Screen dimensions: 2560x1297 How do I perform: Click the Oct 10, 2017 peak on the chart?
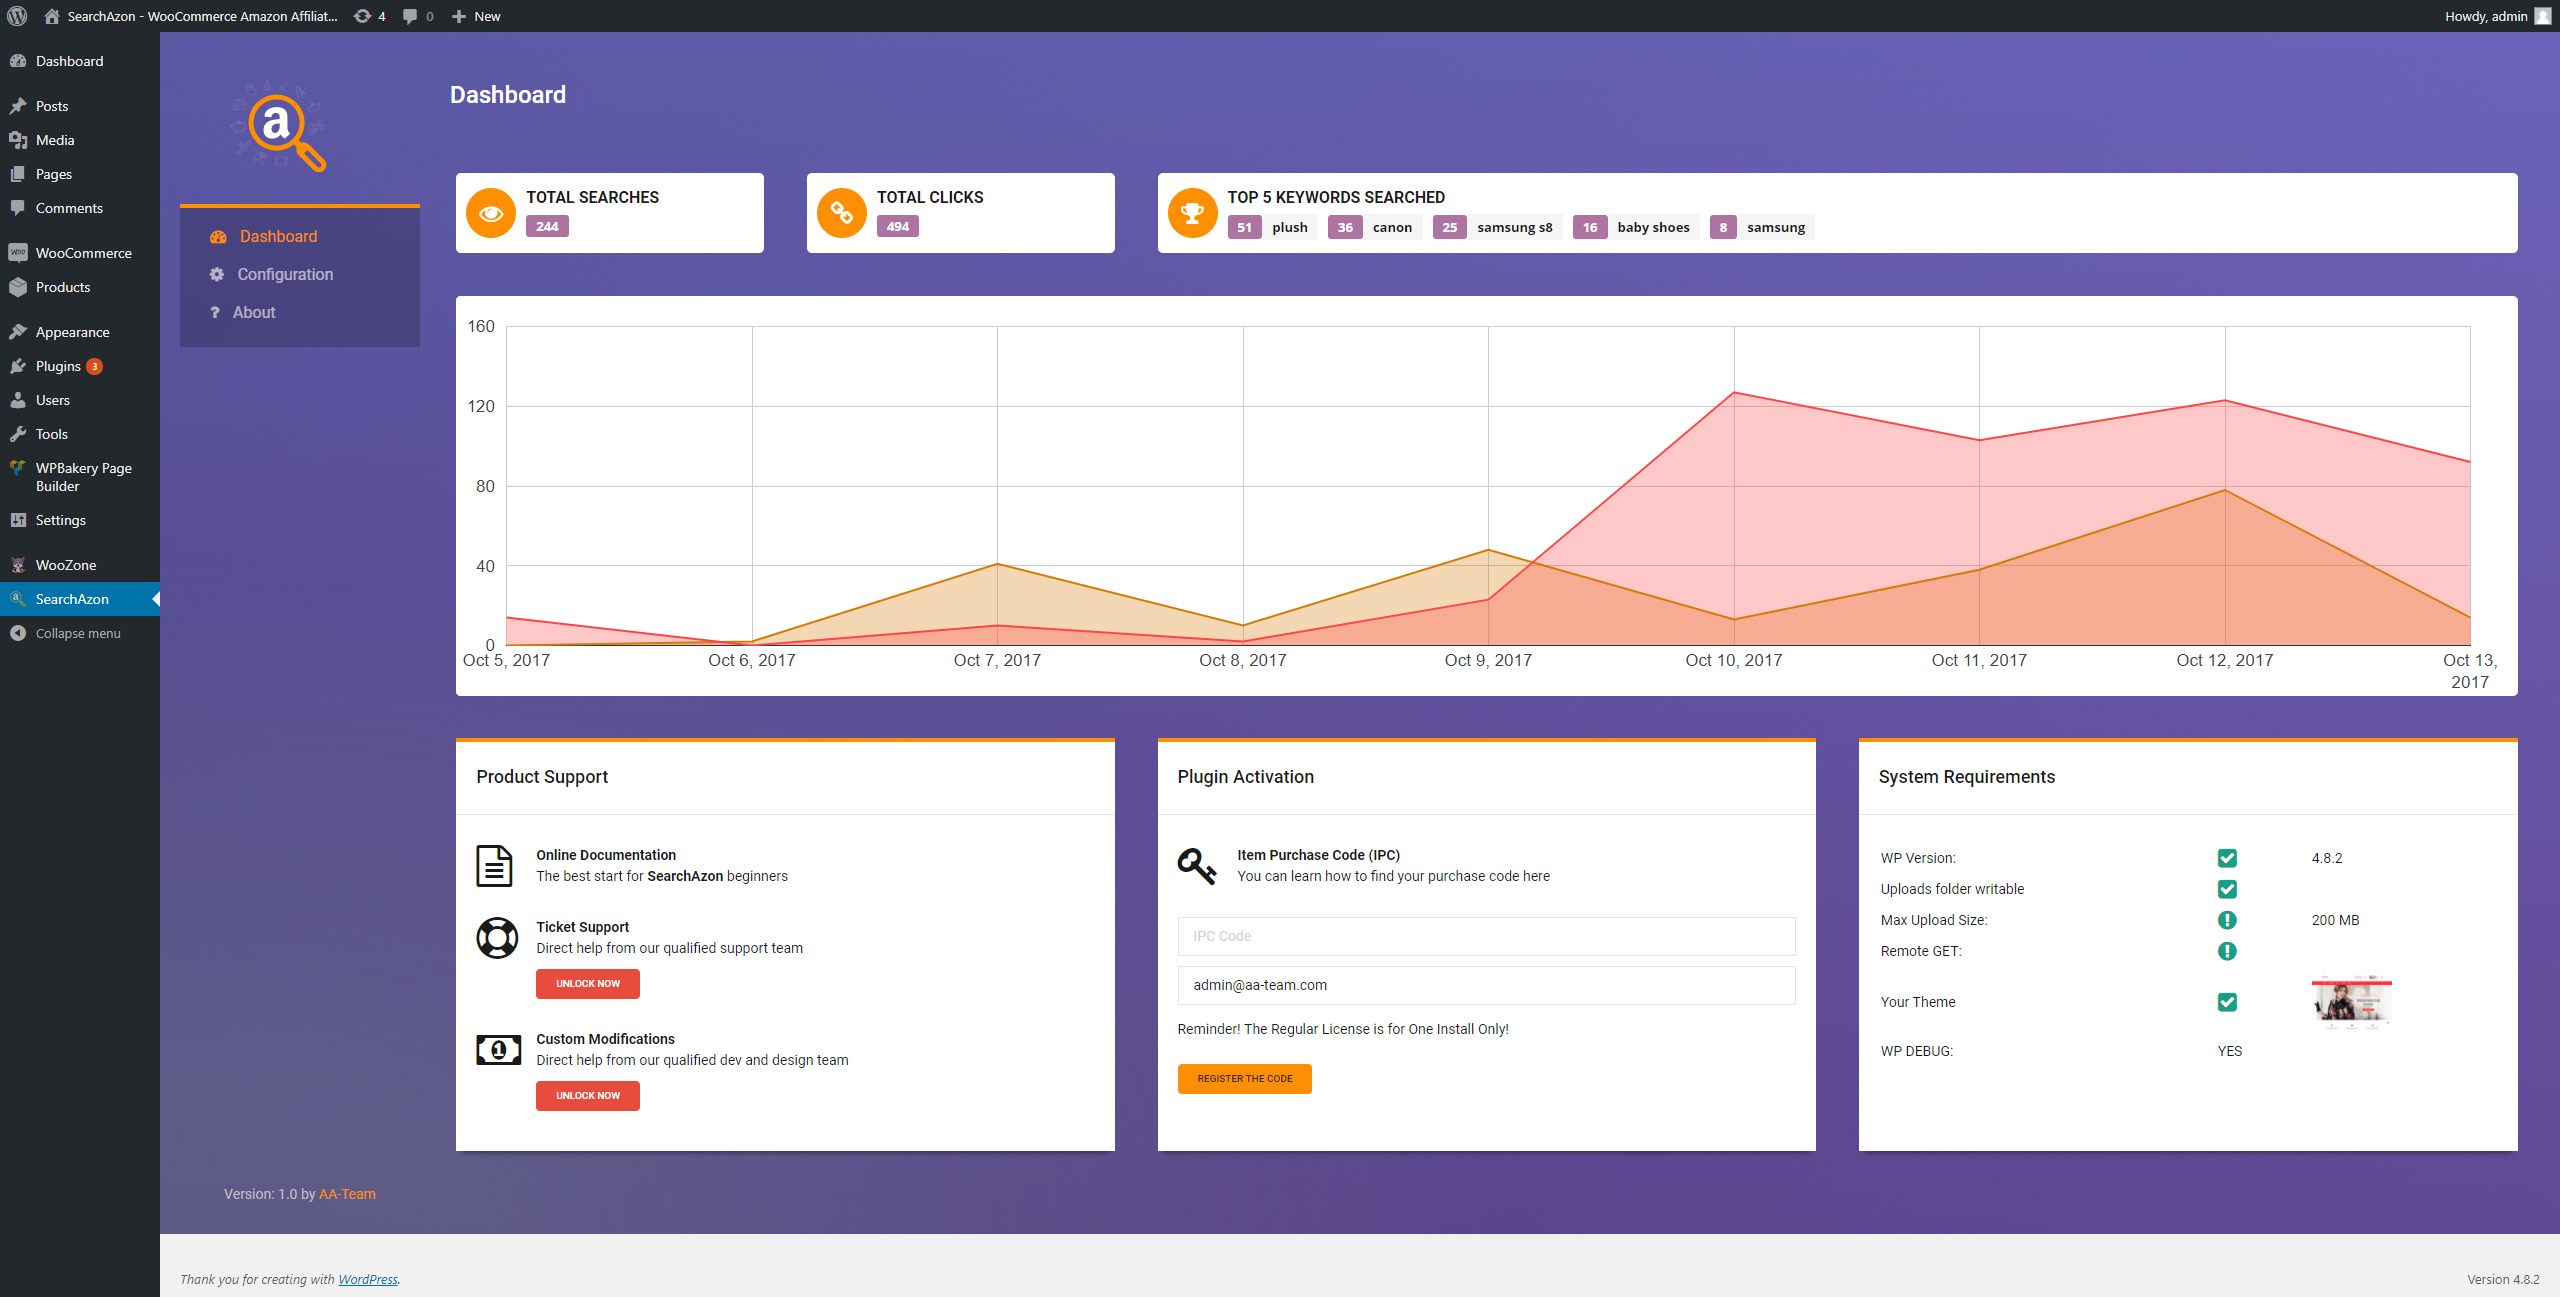(1734, 392)
